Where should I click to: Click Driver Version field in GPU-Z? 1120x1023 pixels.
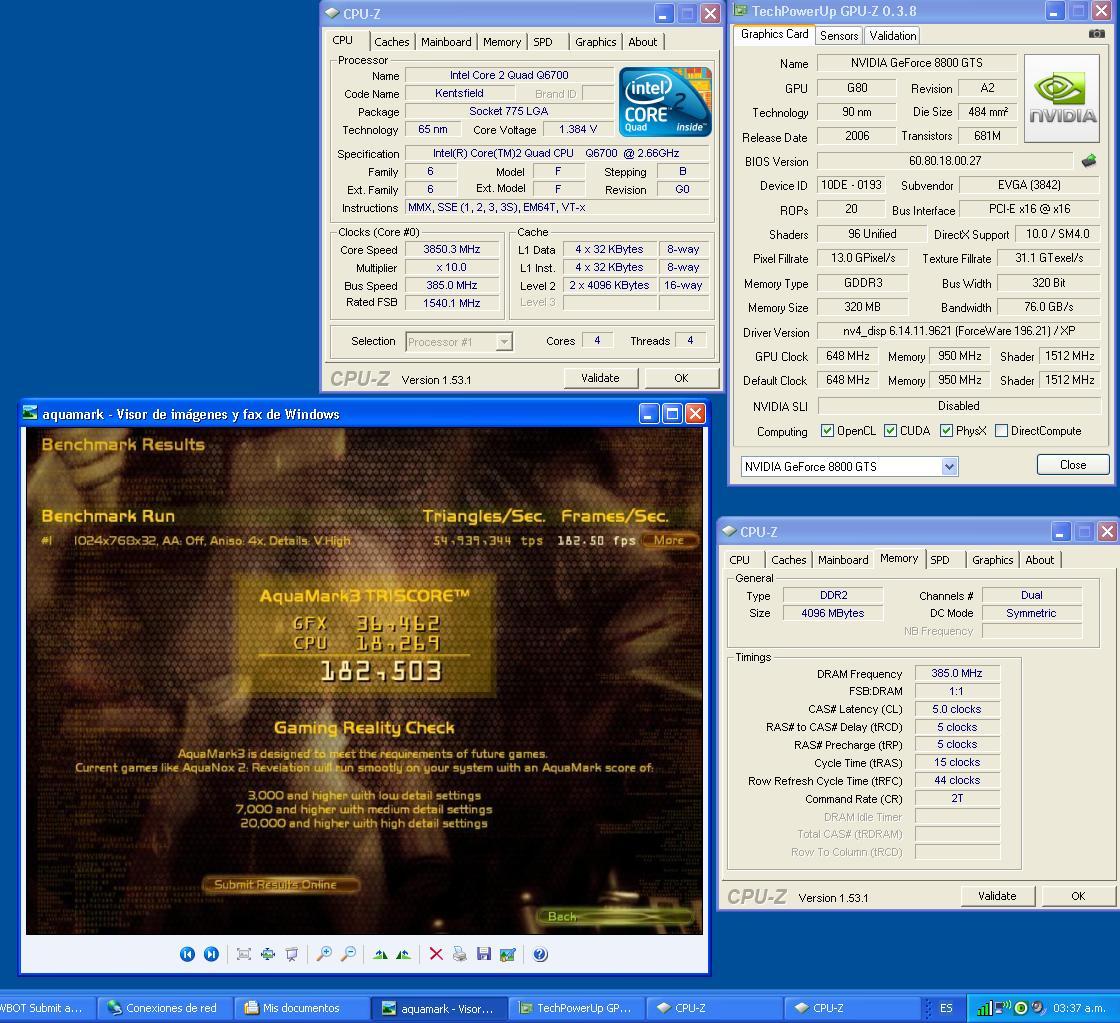click(x=959, y=331)
